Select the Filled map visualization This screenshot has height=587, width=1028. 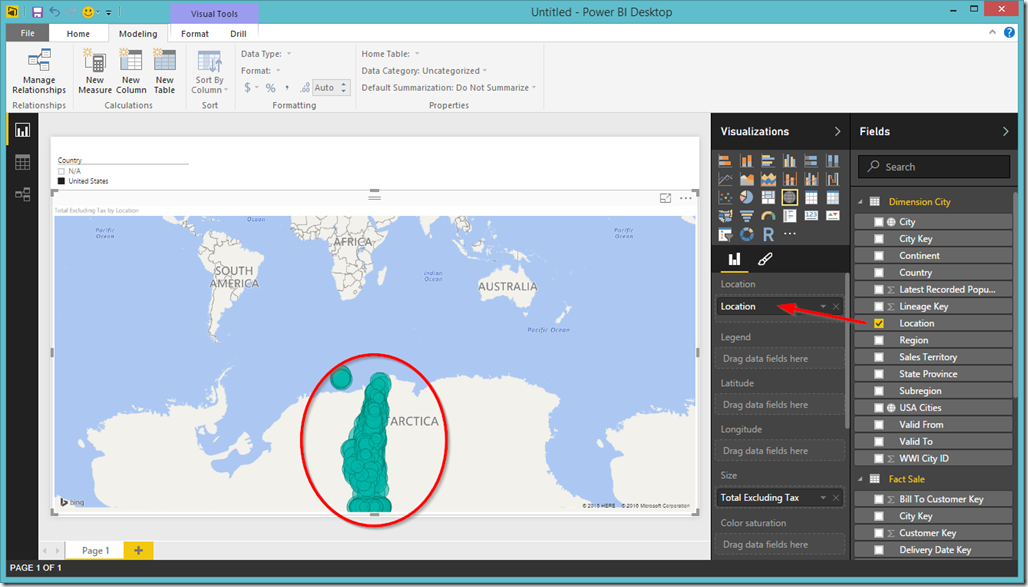[x=725, y=216]
